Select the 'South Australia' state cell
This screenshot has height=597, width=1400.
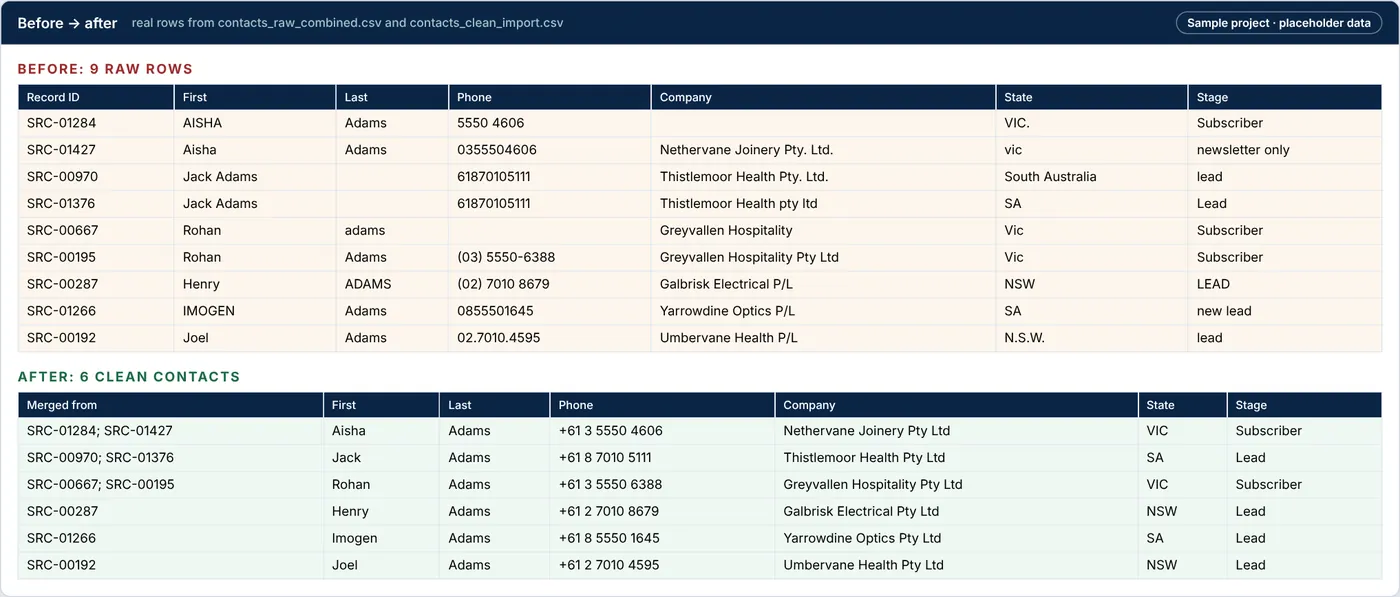[x=1092, y=177]
